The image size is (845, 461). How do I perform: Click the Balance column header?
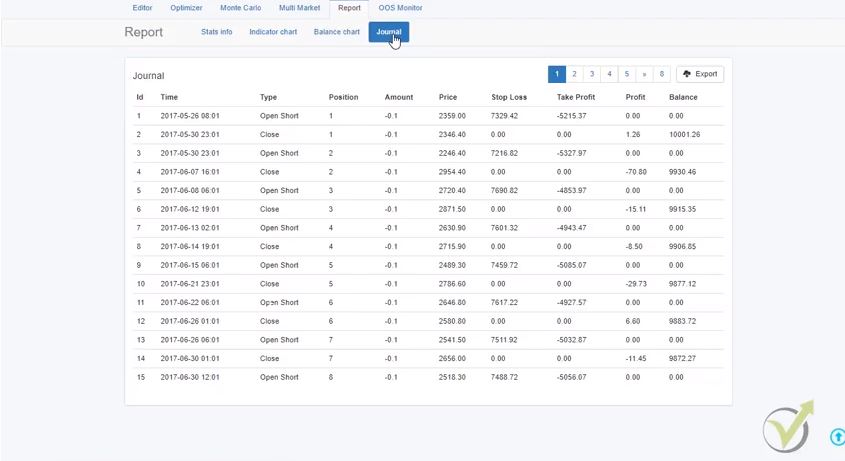(683, 97)
